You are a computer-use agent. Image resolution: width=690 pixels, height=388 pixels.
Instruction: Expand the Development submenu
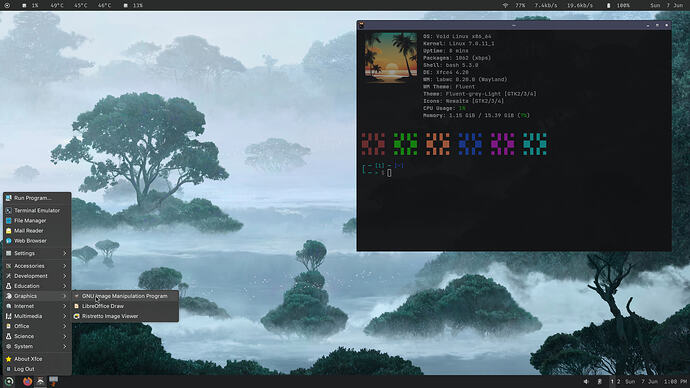(x=37, y=276)
